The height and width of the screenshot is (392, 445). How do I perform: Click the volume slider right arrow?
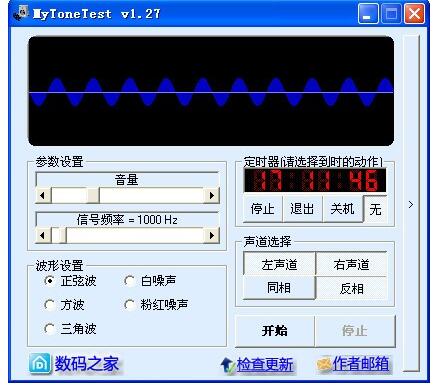click(x=211, y=195)
